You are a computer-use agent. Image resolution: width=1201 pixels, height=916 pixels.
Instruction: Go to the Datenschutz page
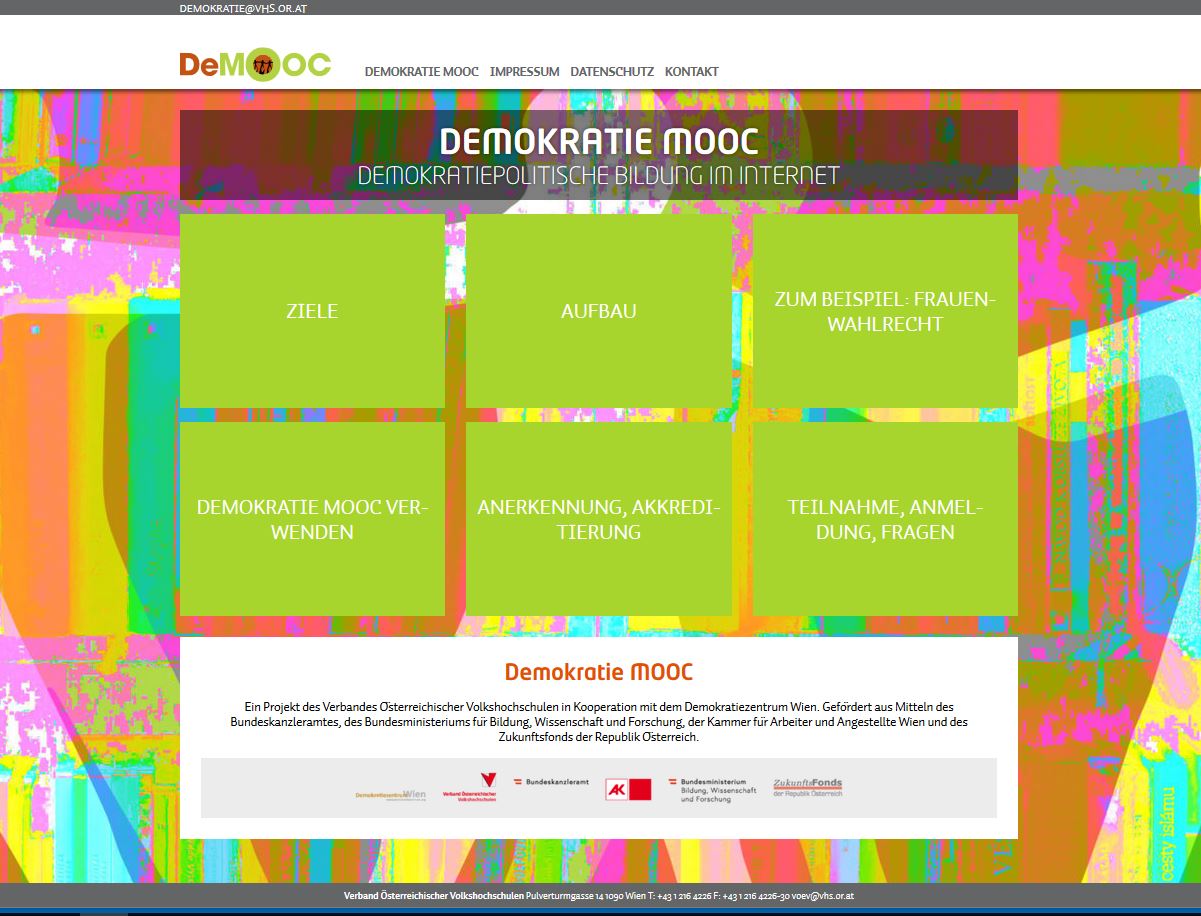[x=612, y=72]
